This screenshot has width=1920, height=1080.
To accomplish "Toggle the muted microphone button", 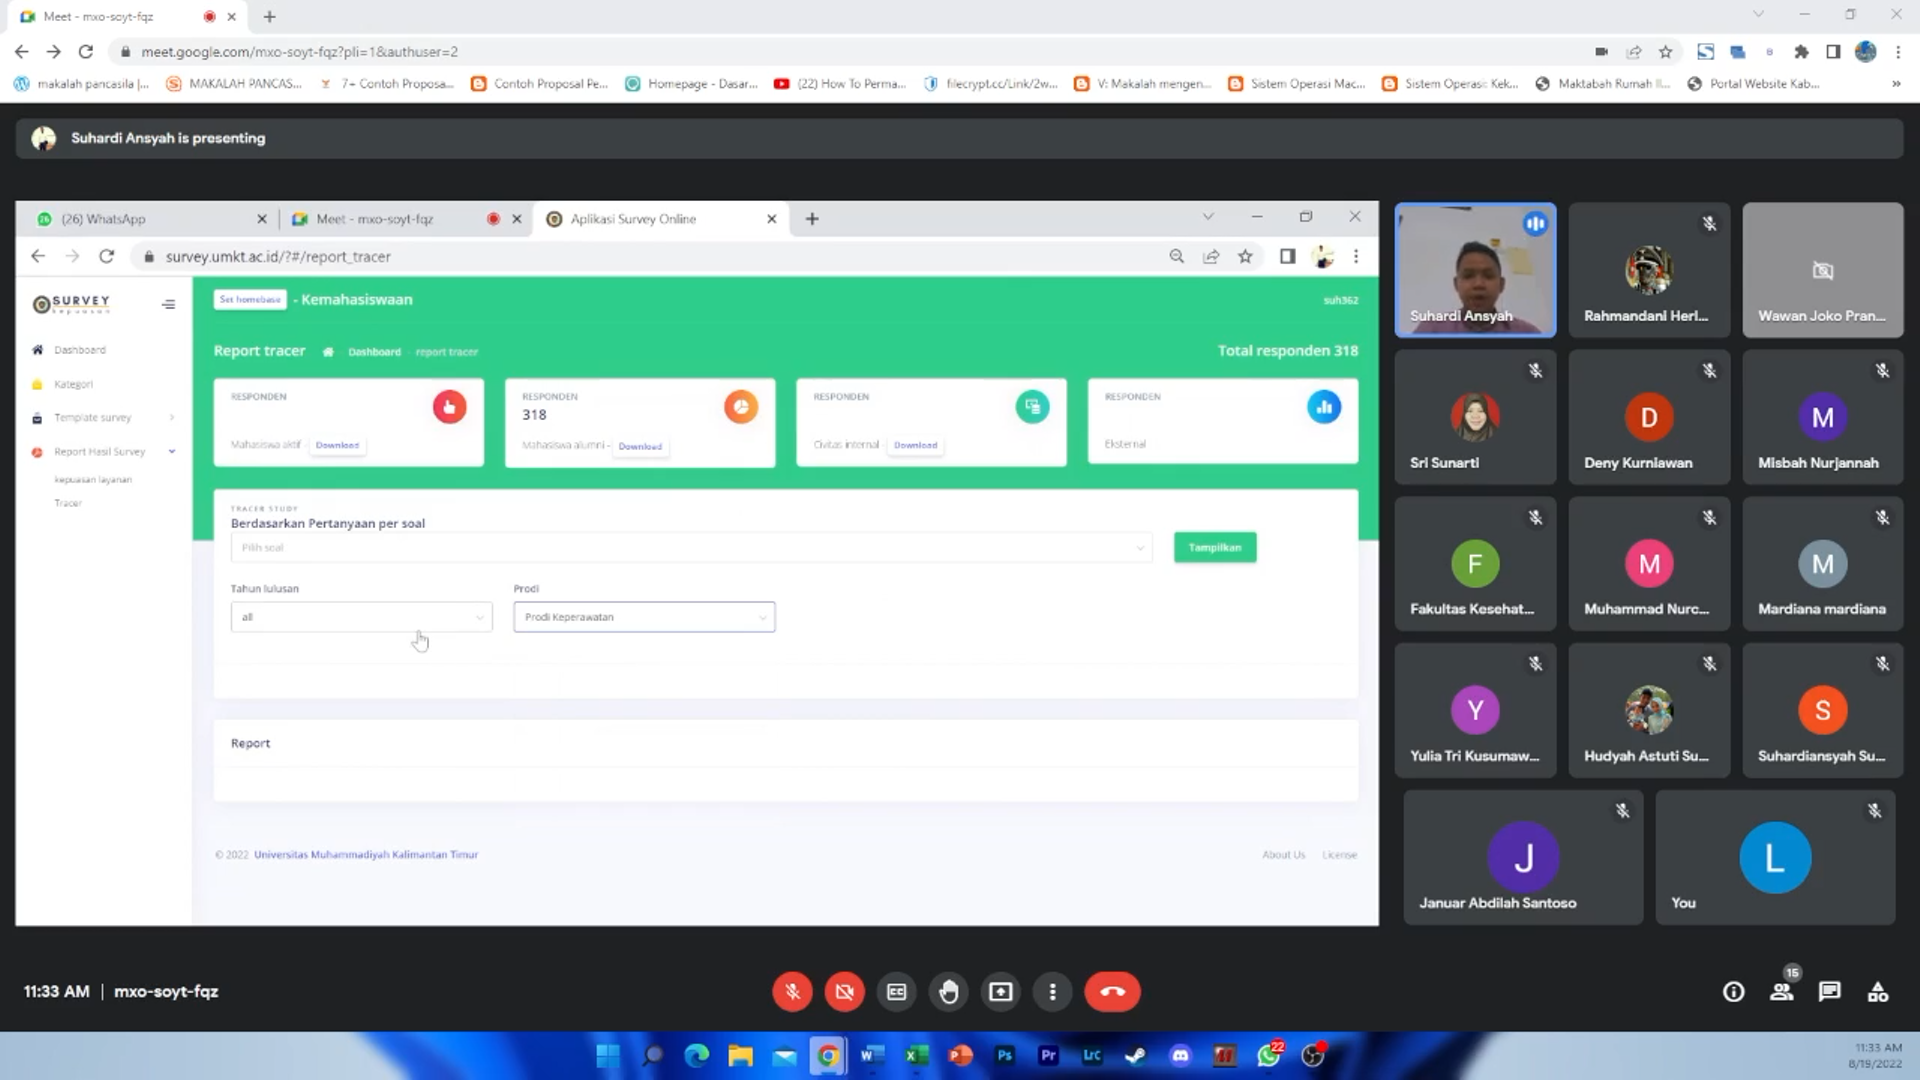I will point(792,991).
